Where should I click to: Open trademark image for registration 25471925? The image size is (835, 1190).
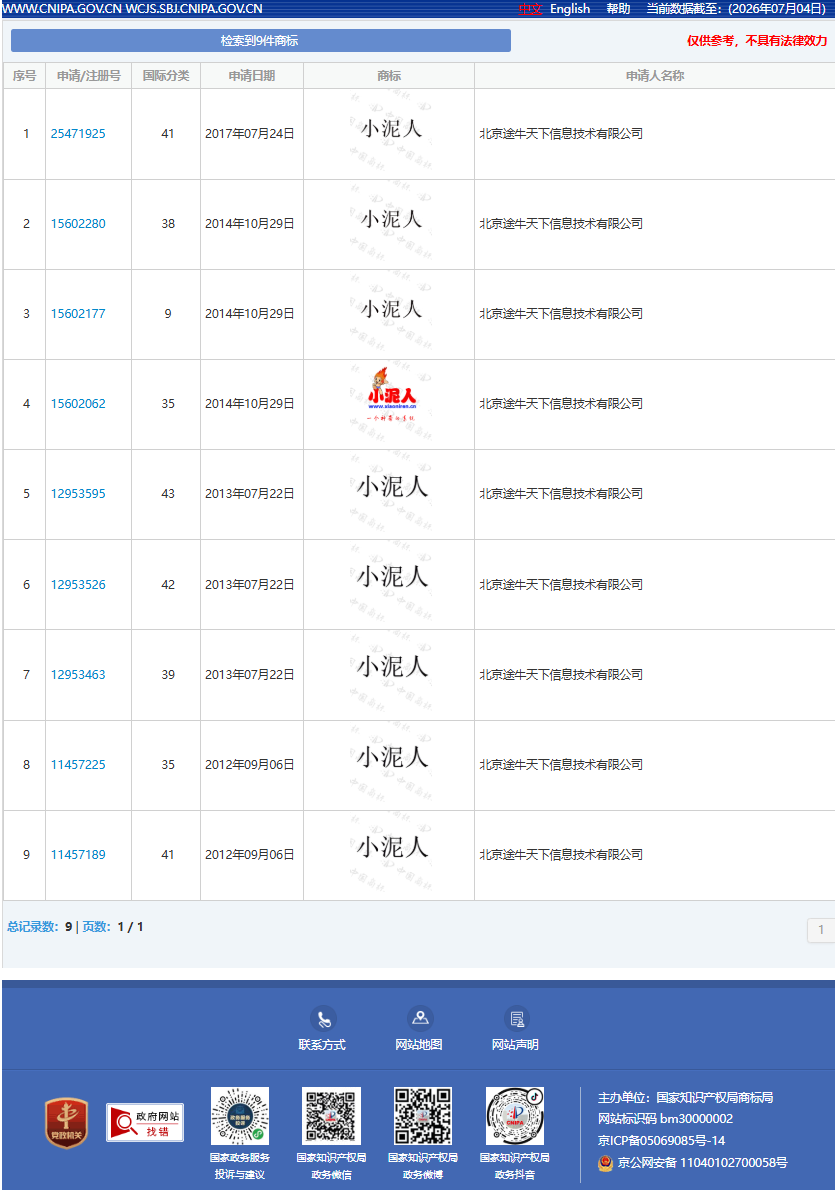click(x=390, y=133)
